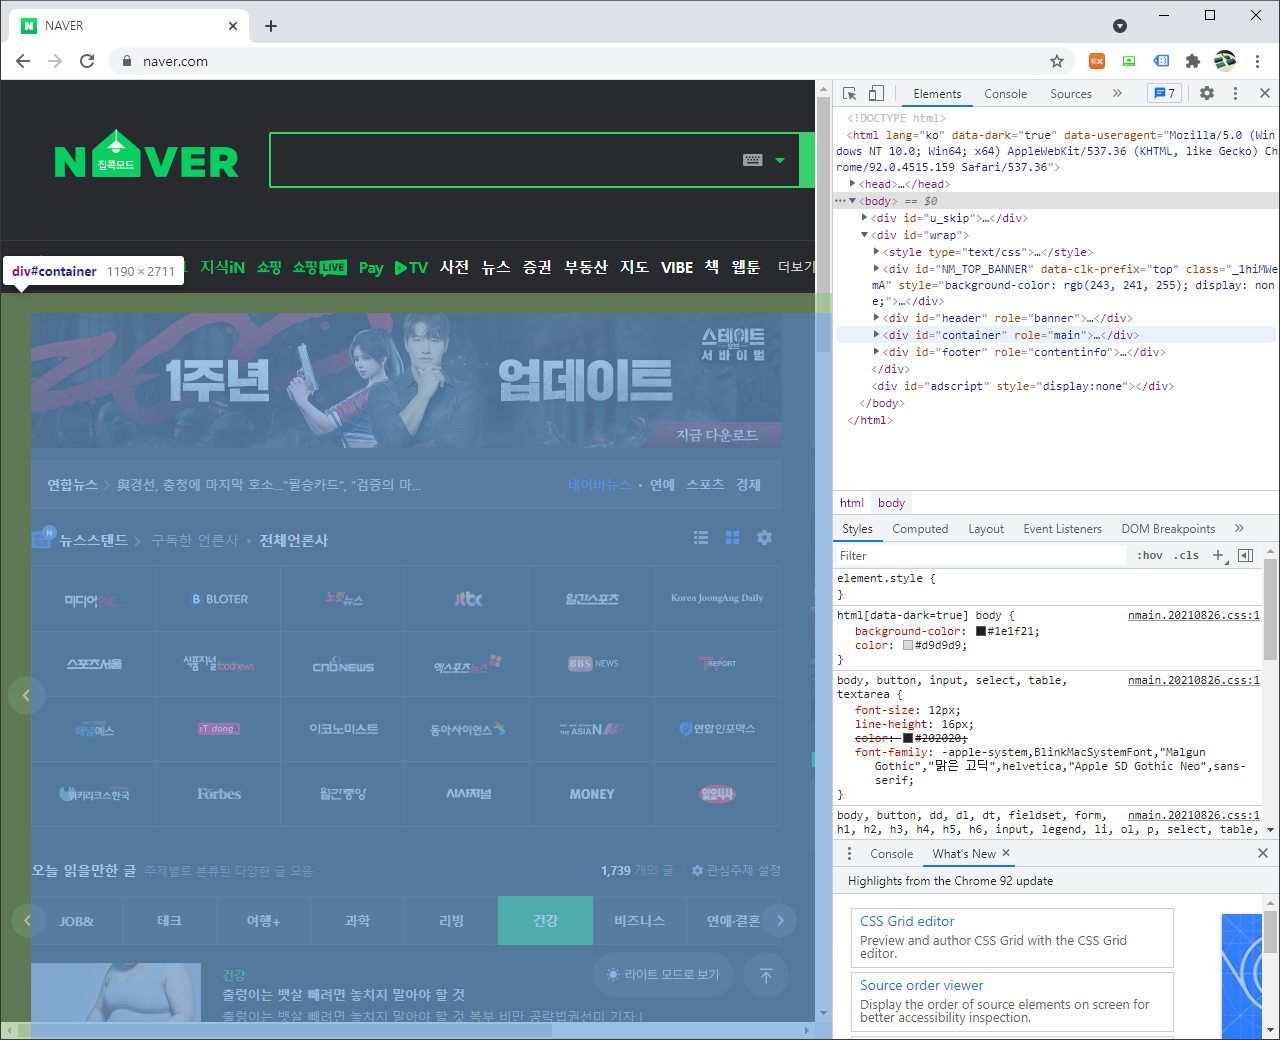
Task: Expand the div header node
Action: click(877, 318)
